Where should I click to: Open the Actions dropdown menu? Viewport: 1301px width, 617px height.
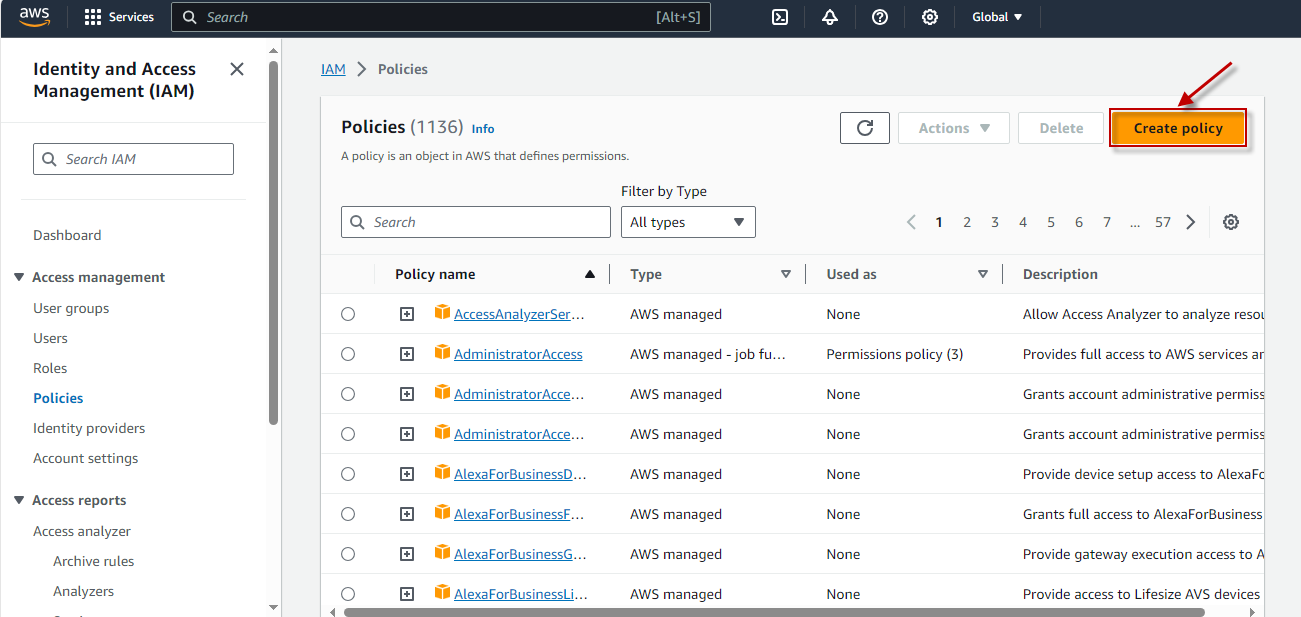click(955, 128)
